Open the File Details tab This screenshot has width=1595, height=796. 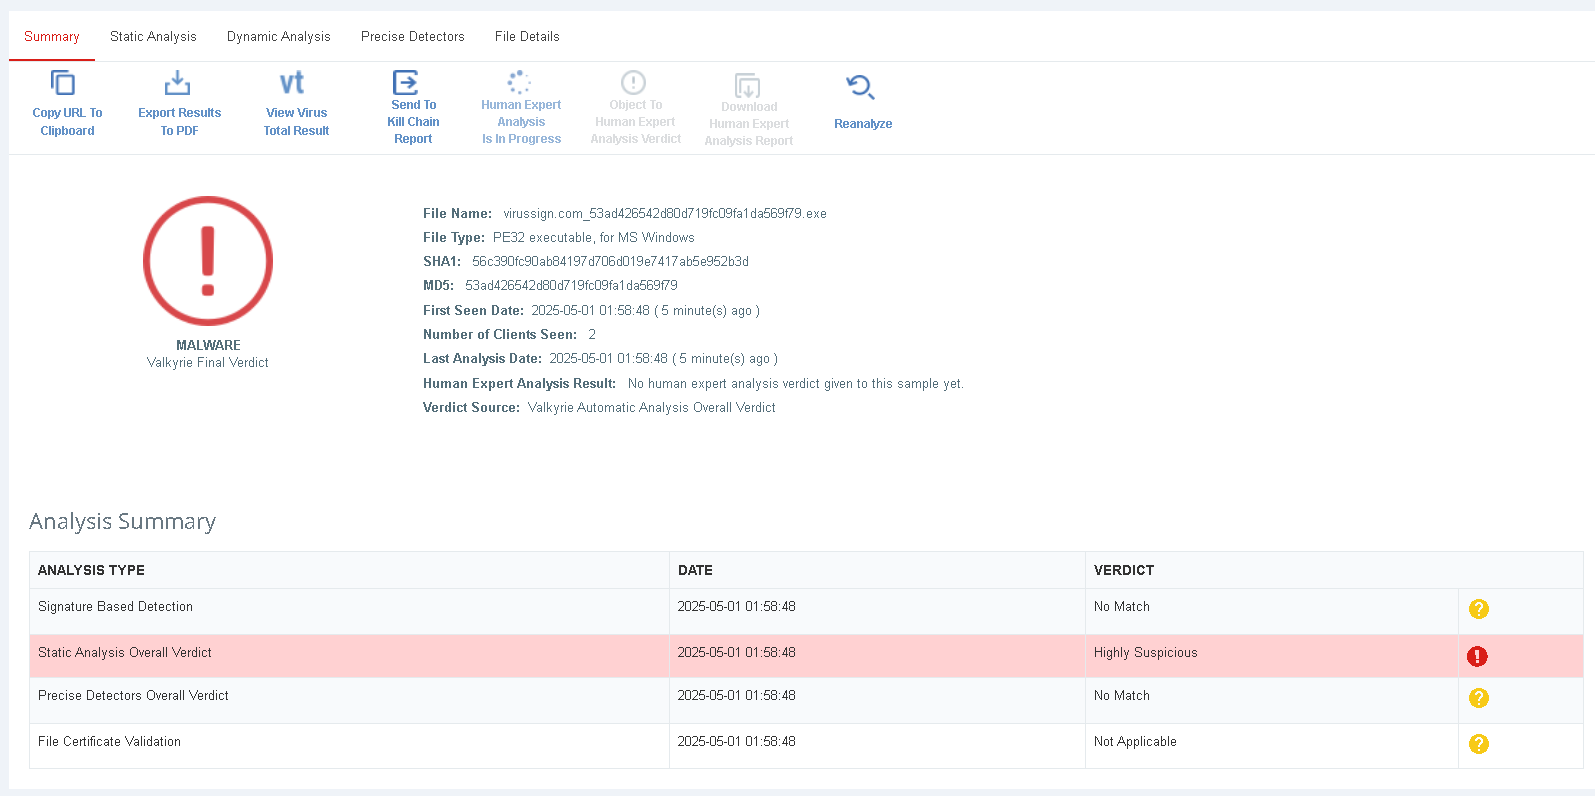pos(527,37)
